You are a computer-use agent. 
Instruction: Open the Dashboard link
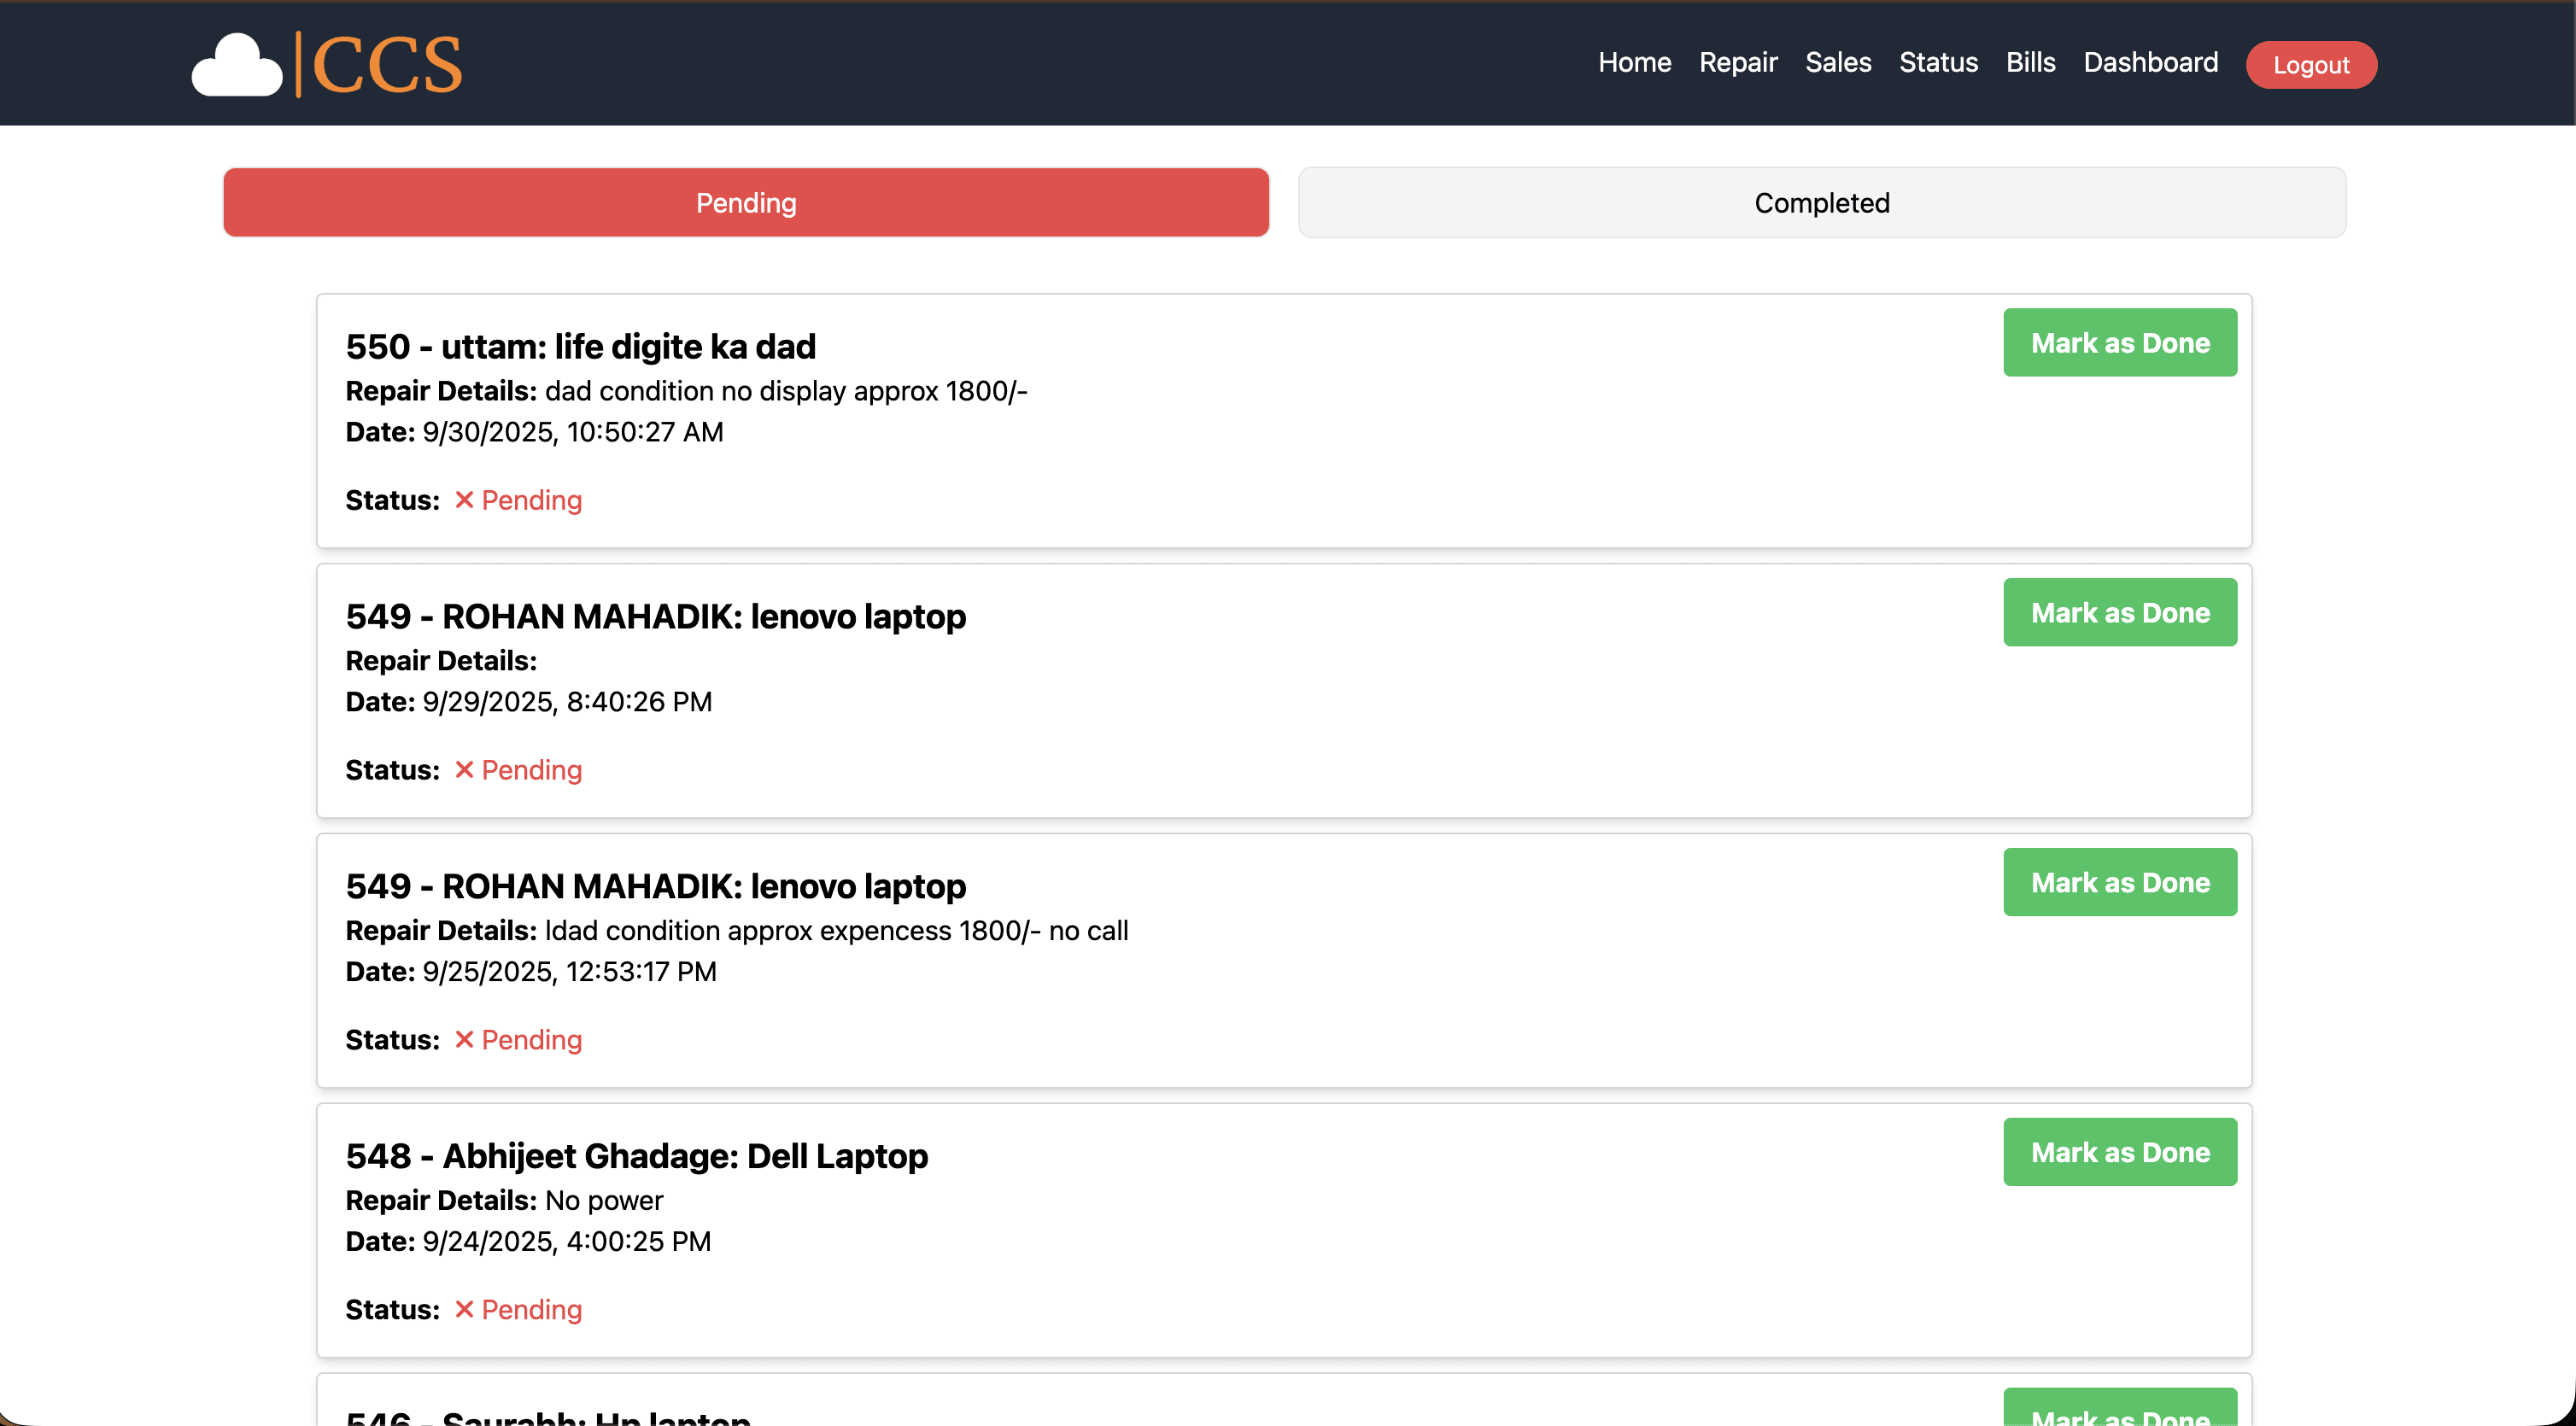2150,62
